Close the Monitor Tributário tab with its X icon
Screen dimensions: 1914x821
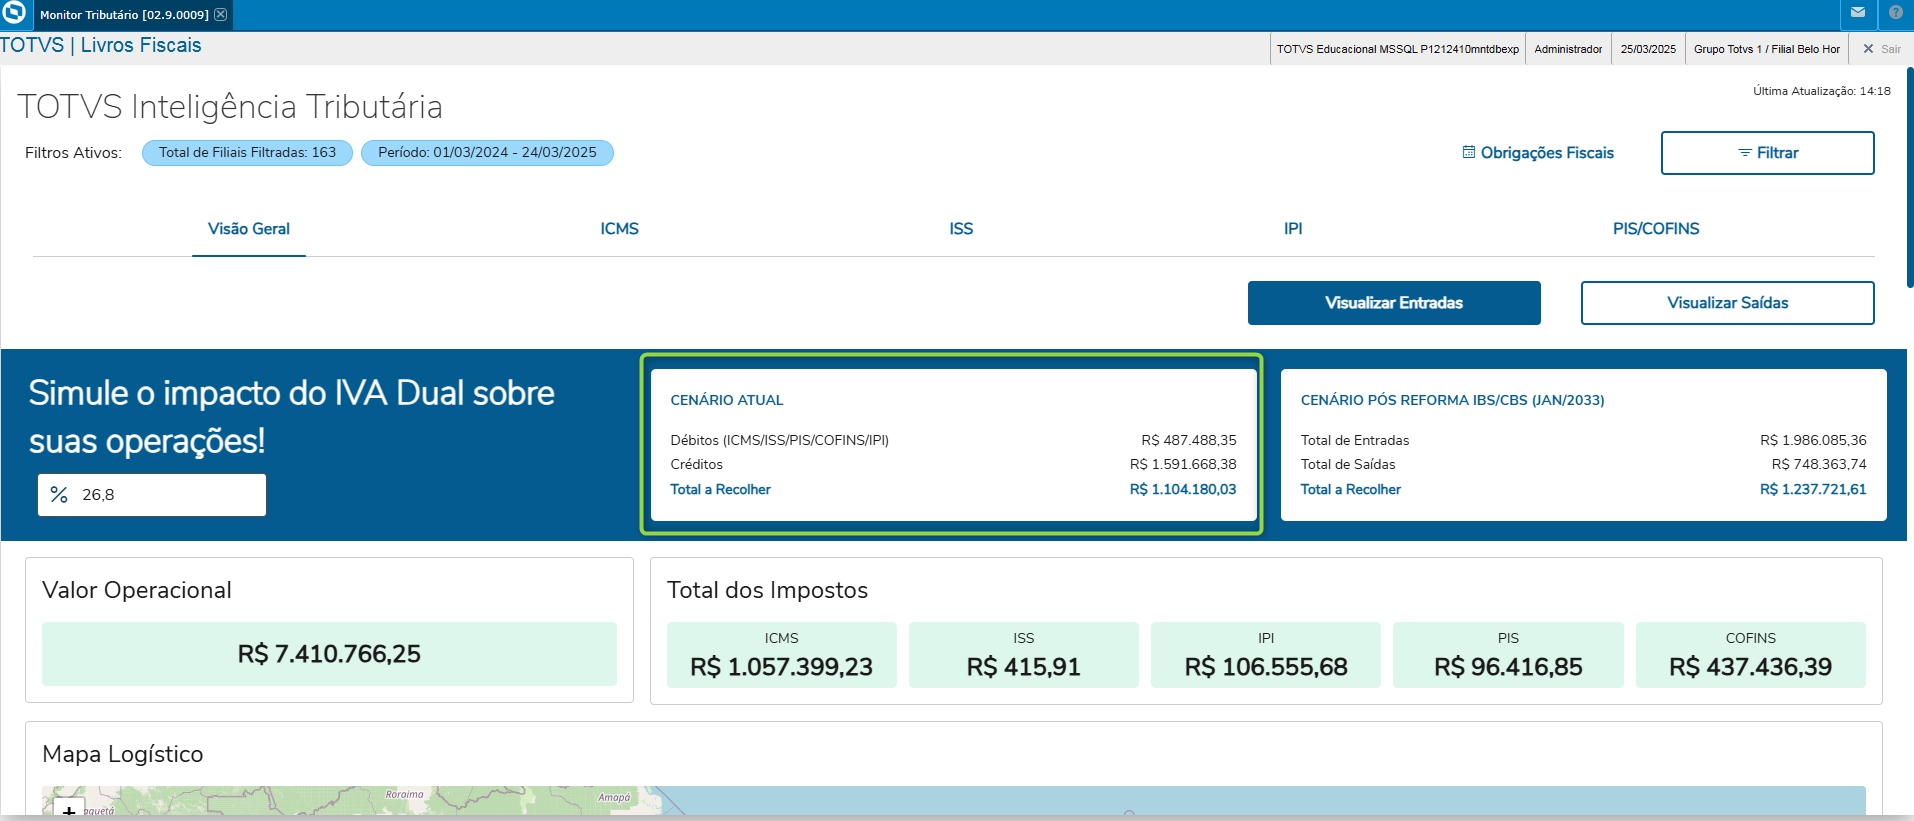pos(221,15)
